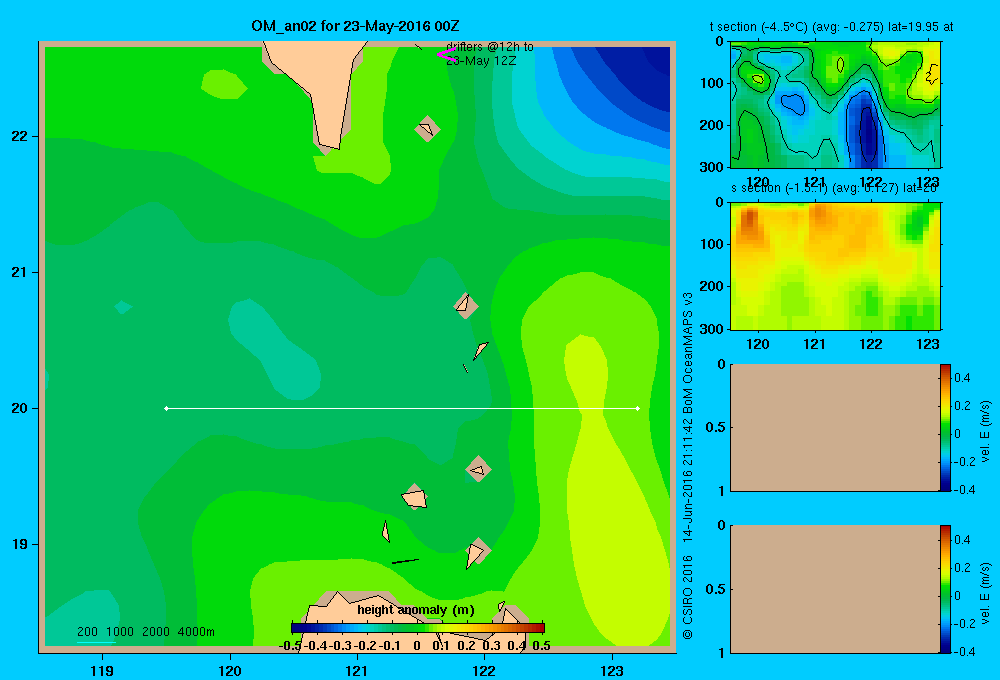The width and height of the screenshot is (1000, 680).
Task: Click longitude label 123 on map's bottom axis
Action: (612, 670)
